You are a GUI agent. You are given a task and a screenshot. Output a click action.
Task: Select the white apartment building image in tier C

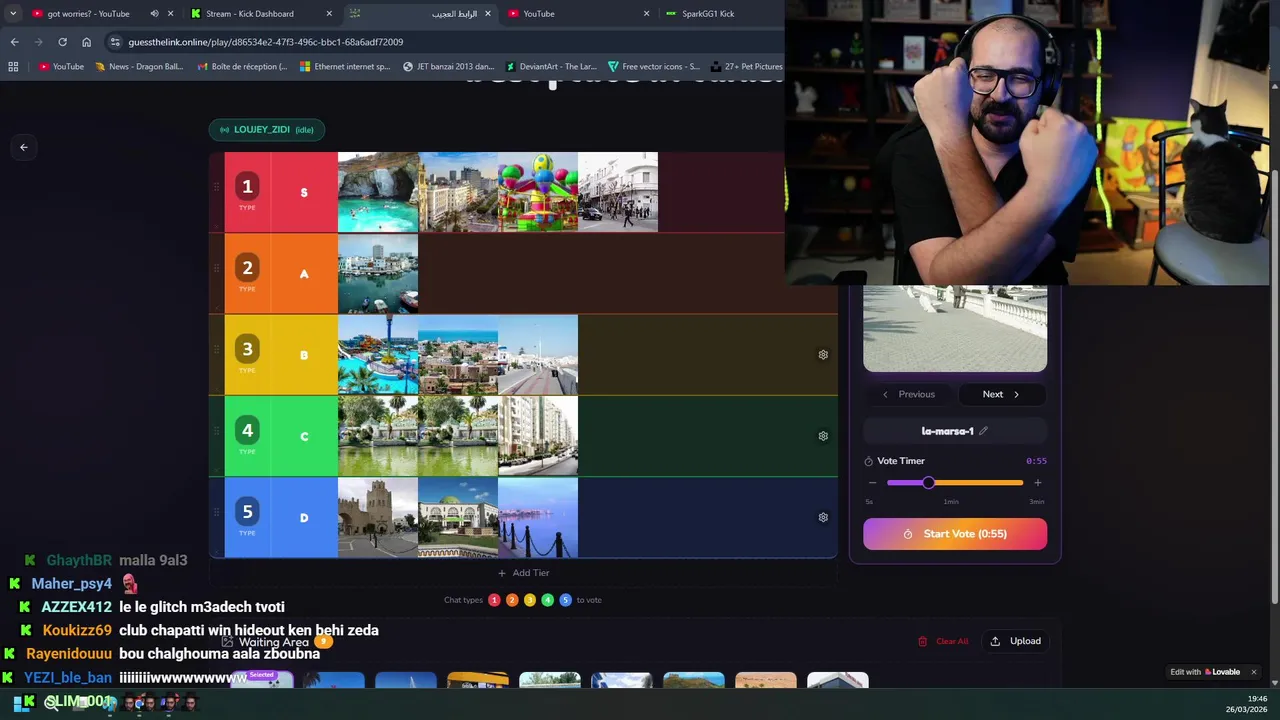click(538, 436)
